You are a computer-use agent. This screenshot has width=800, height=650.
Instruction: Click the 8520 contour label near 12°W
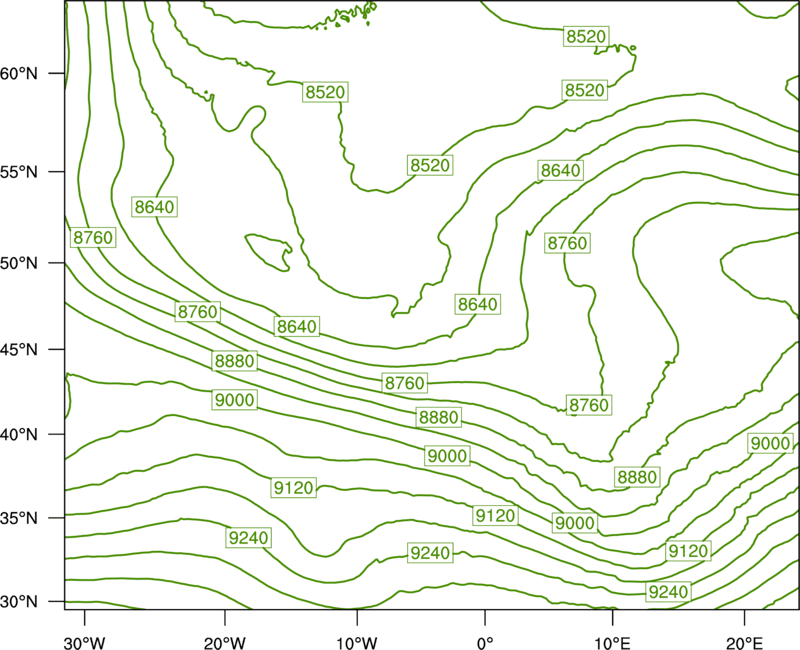pos(326,92)
